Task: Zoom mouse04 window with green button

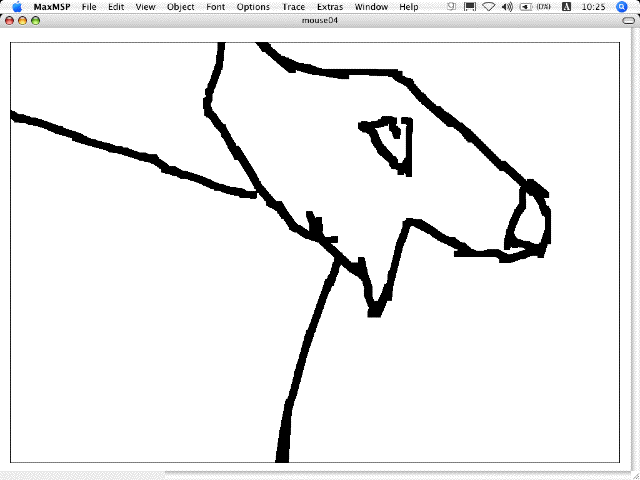Action: point(36,20)
